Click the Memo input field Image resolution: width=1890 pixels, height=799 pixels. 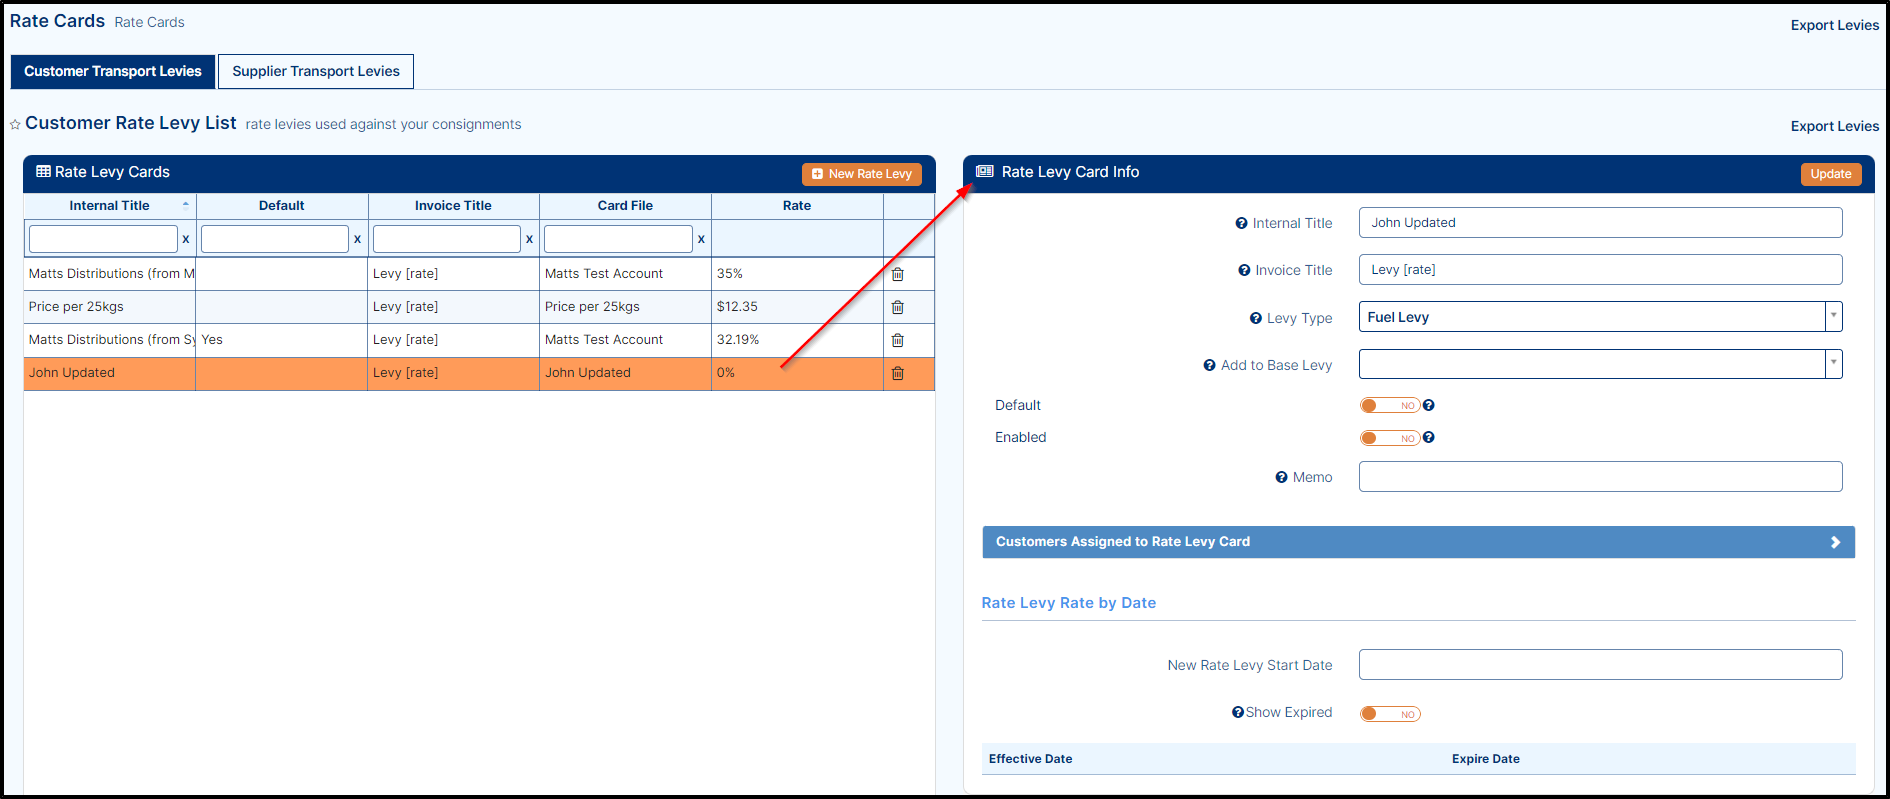(x=1599, y=477)
